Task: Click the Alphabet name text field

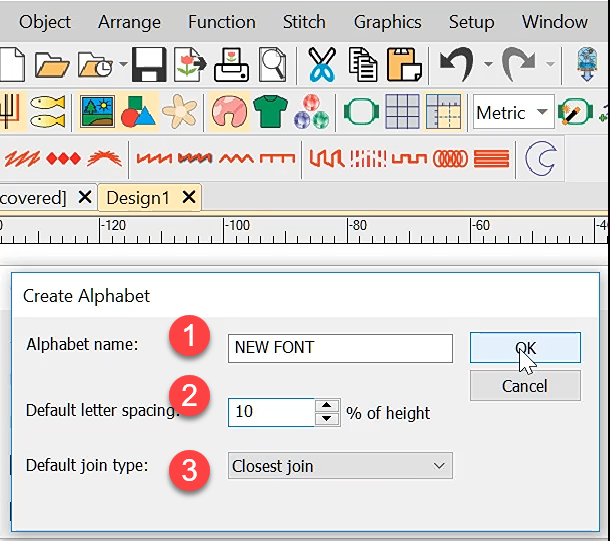Action: coord(340,347)
